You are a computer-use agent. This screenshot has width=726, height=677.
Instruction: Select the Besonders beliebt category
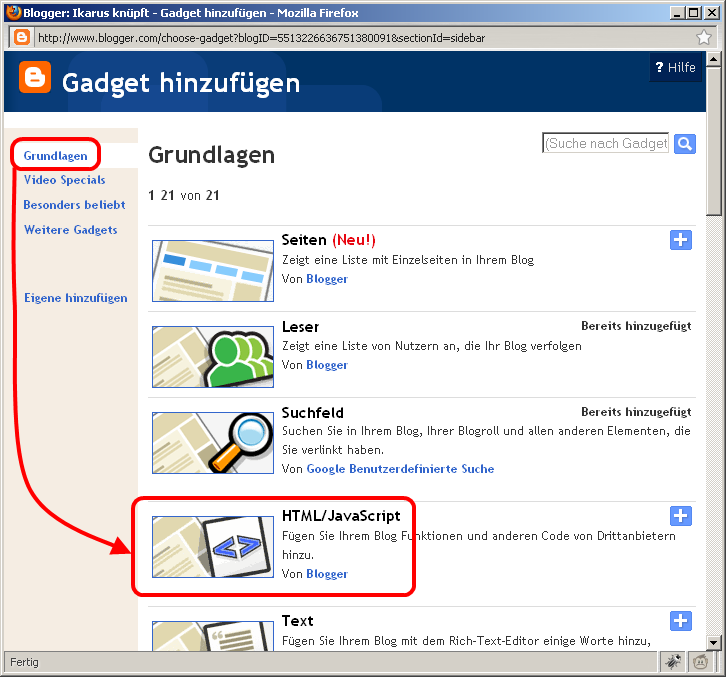click(x=75, y=205)
